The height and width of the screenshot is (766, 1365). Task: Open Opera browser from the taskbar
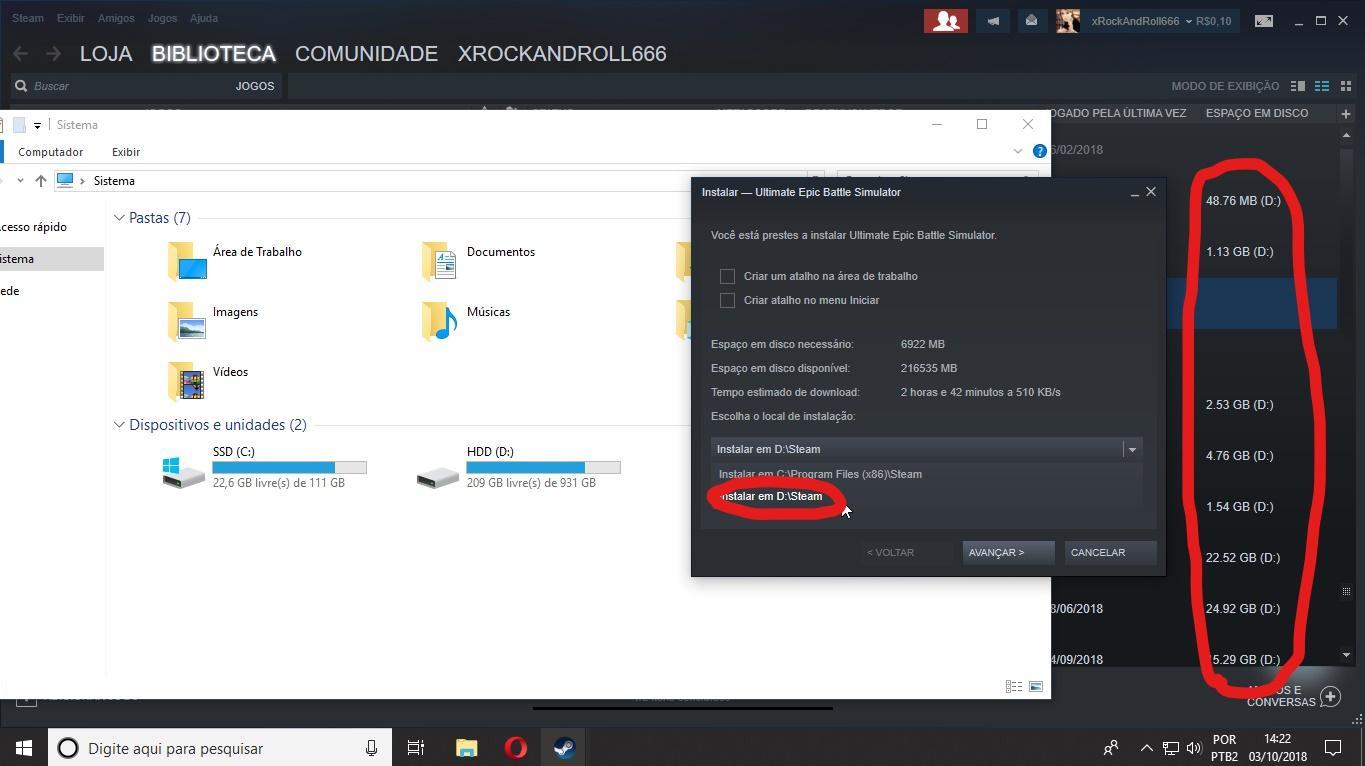pos(516,748)
